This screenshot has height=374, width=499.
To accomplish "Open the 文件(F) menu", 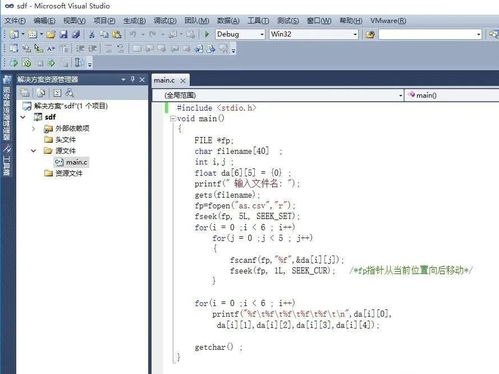I will 15,21.
